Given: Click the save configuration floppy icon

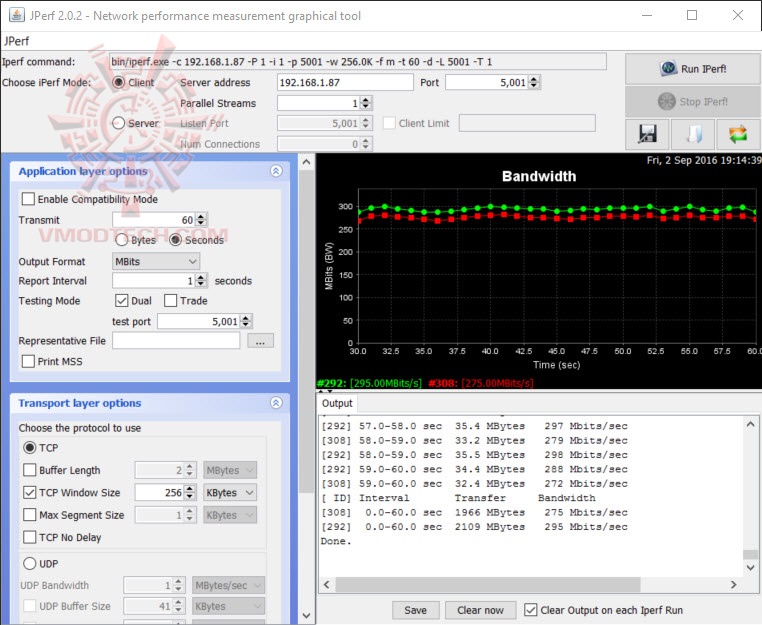Looking at the screenshot, I should pyautogui.click(x=647, y=134).
